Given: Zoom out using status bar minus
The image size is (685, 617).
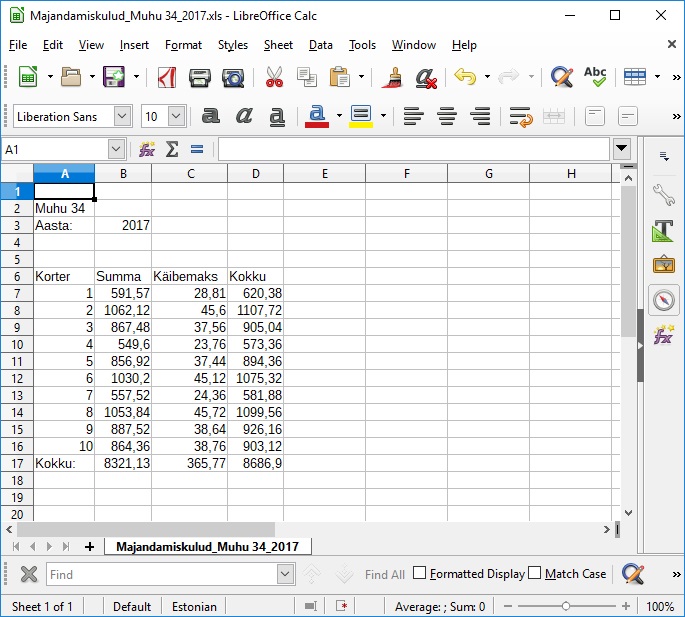Looking at the screenshot, I should 508,606.
